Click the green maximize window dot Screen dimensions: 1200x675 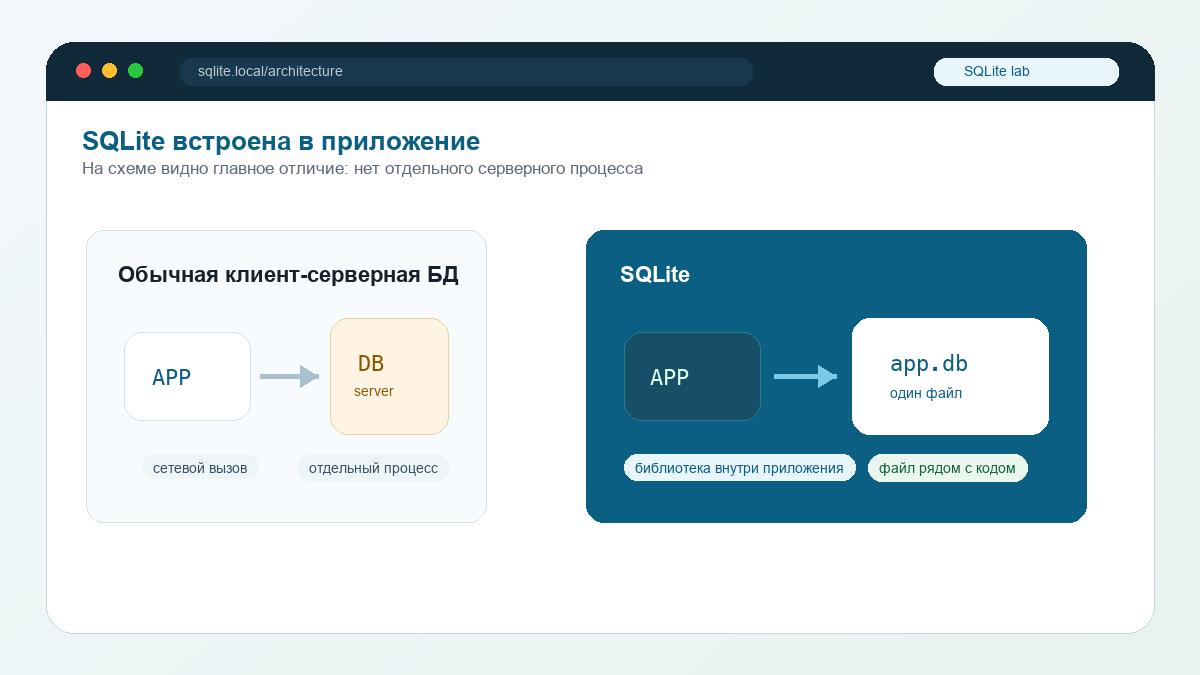coord(136,71)
